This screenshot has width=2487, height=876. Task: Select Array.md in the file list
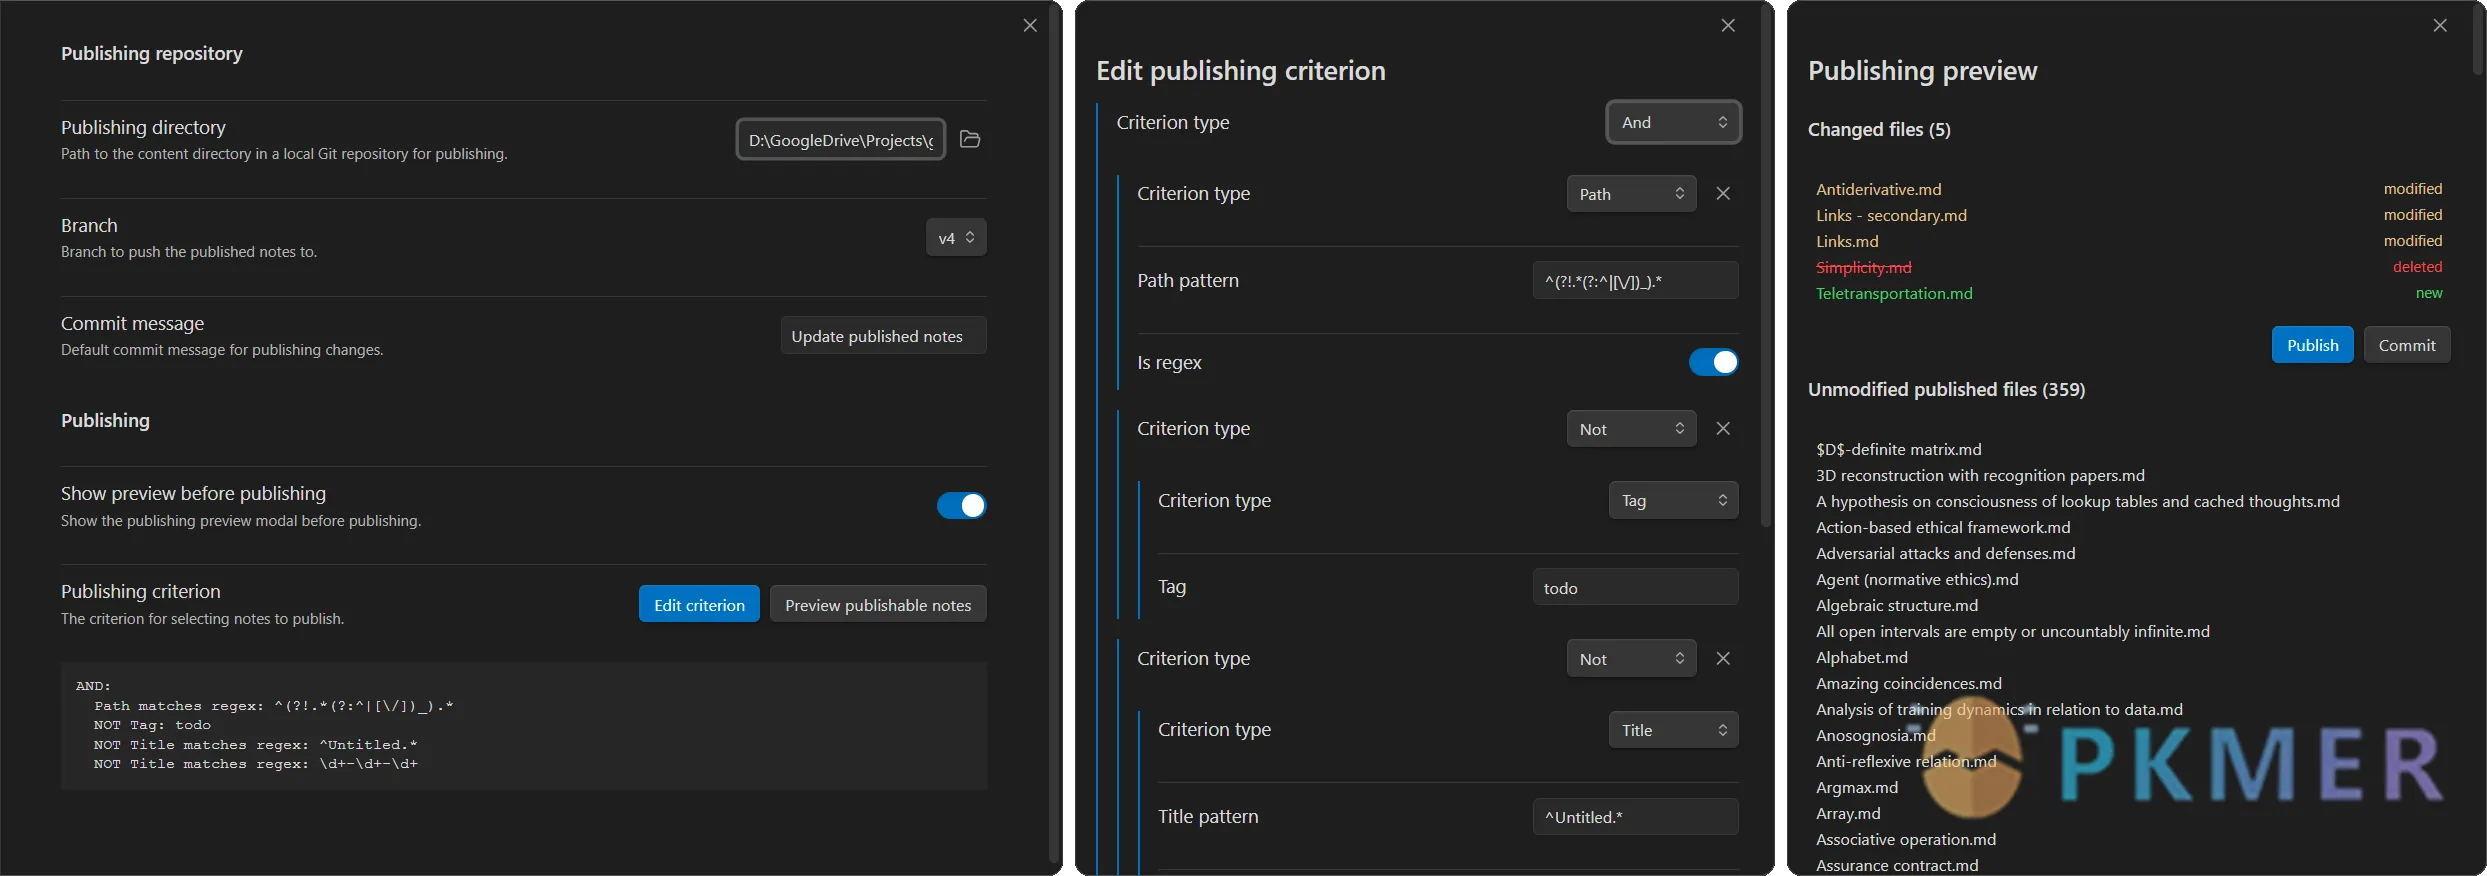1848,813
